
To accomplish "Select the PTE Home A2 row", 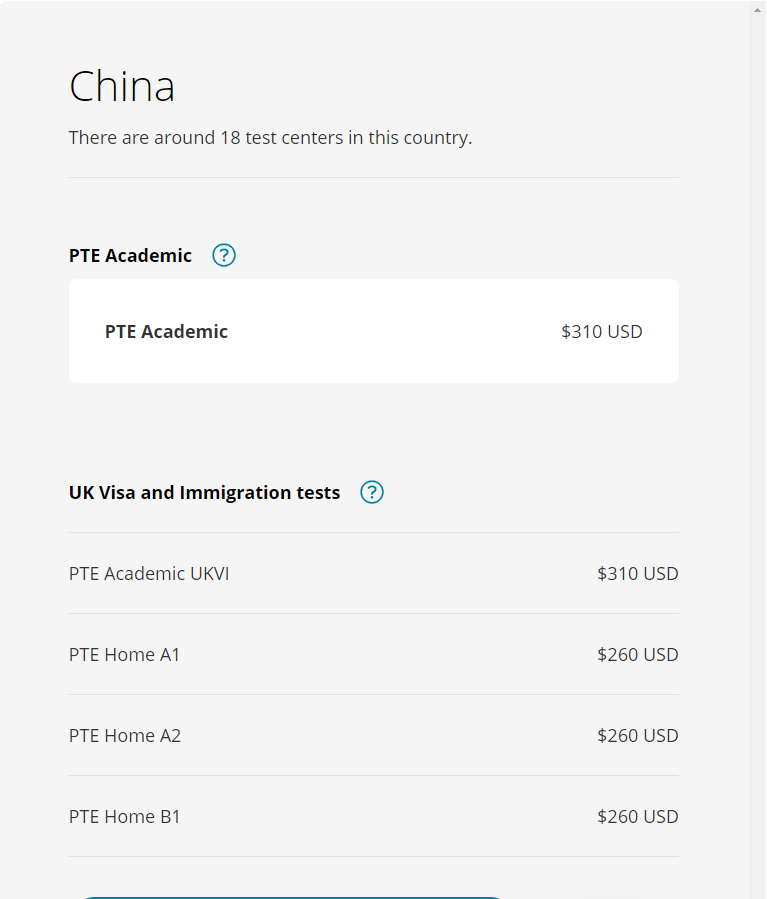I will (x=374, y=735).
